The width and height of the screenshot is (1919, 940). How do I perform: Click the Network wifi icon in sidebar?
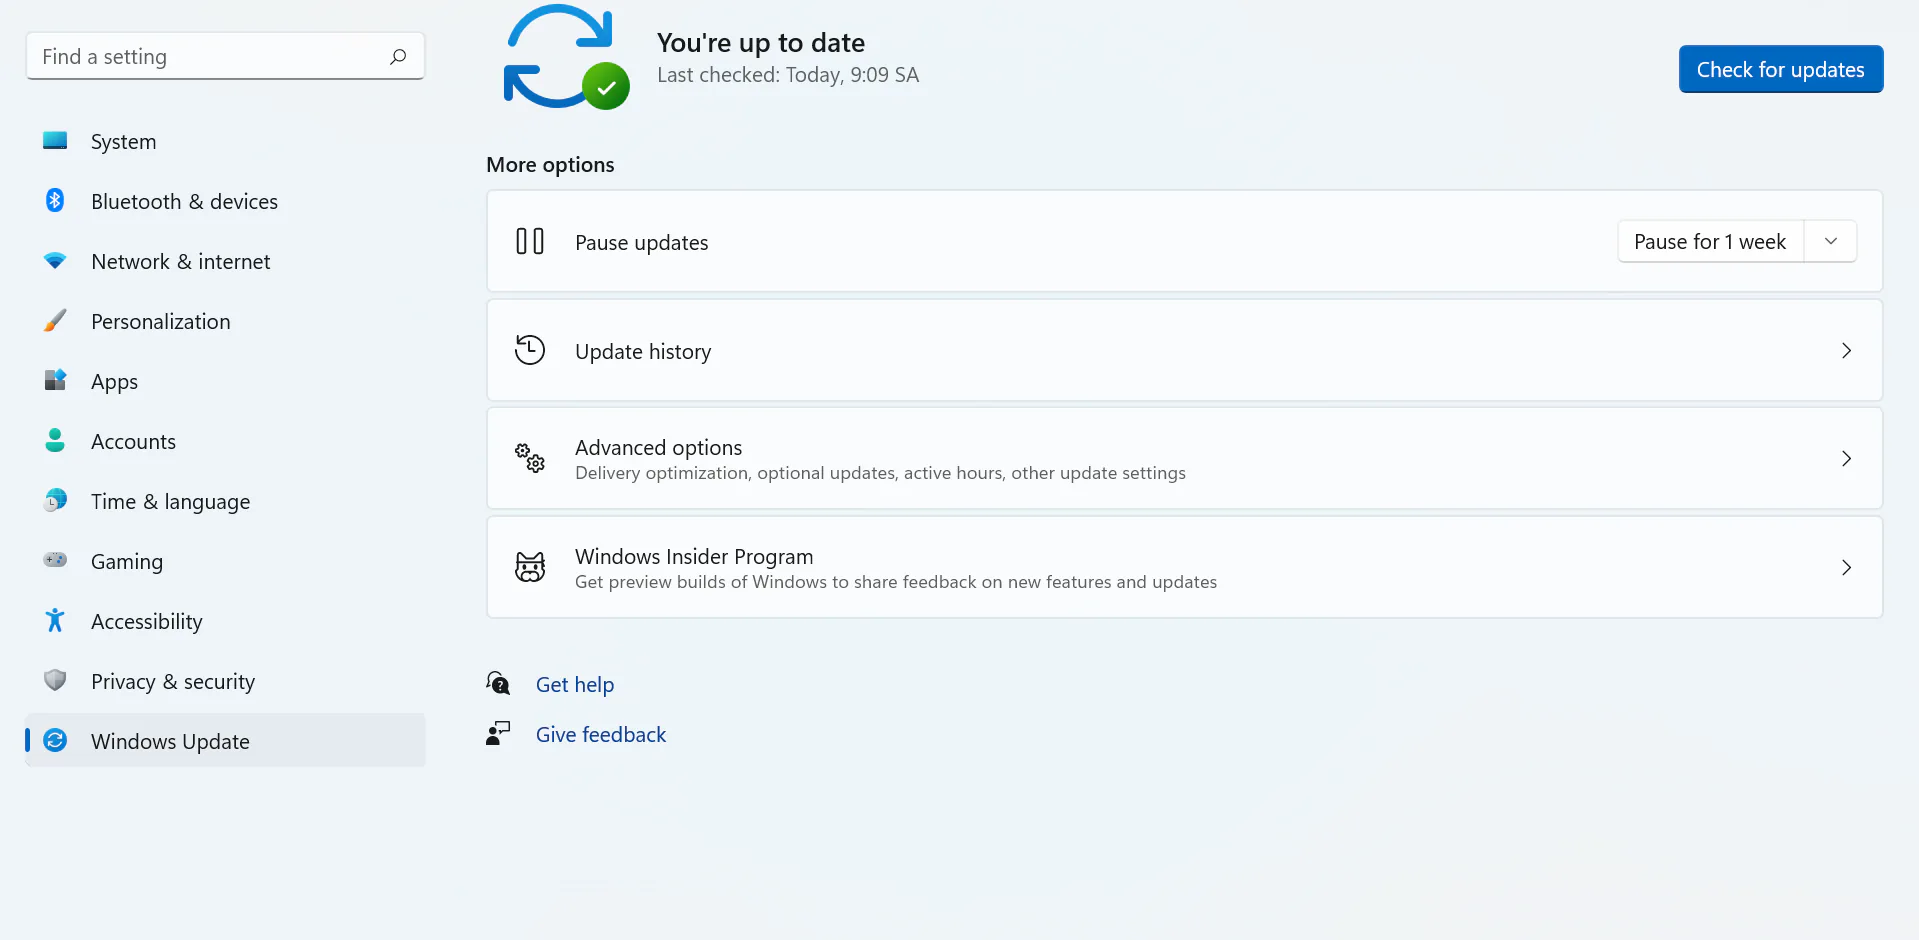(55, 260)
